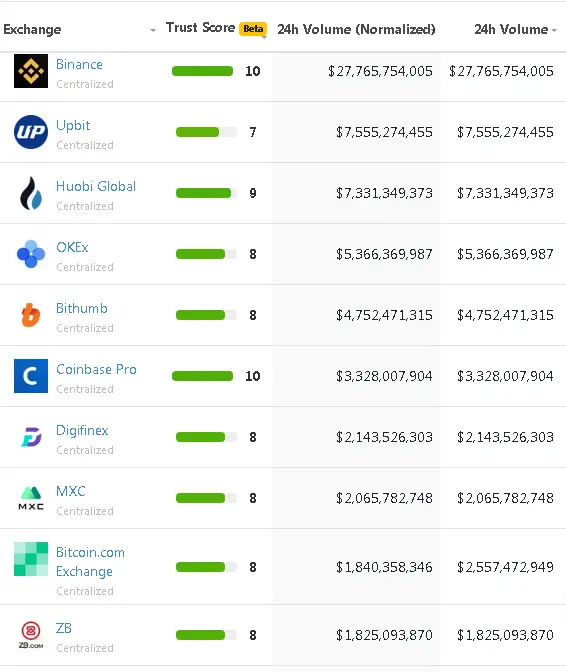
Task: Click MXC trust score bar
Action: pyautogui.click(x=207, y=498)
